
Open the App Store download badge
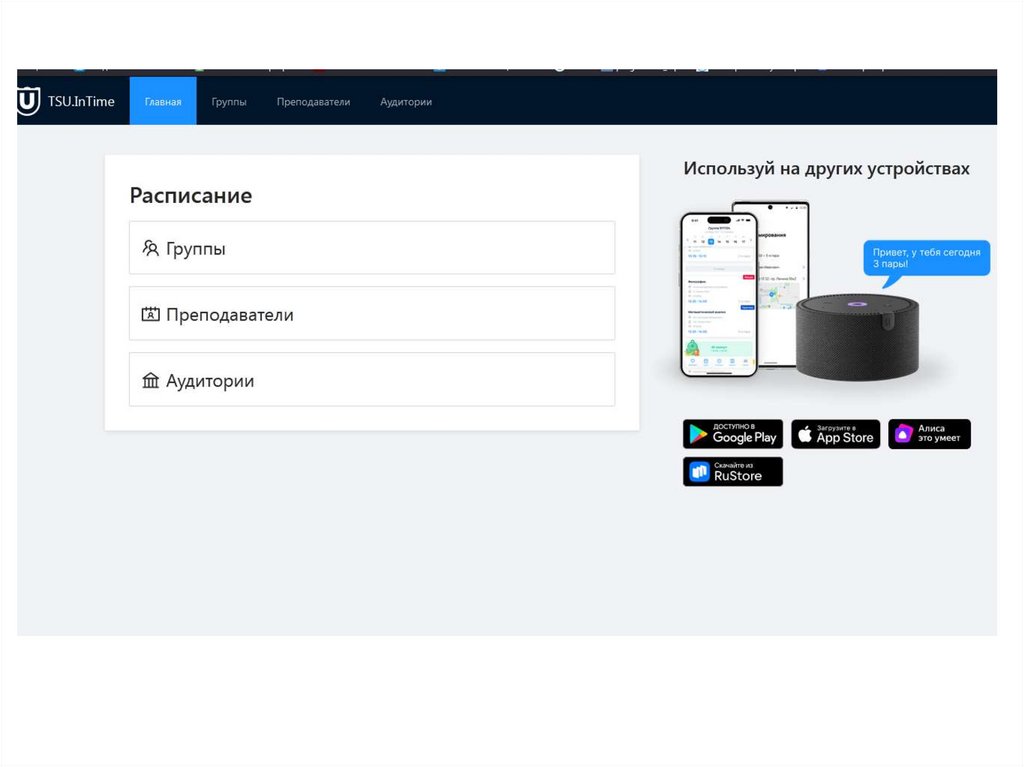point(836,434)
